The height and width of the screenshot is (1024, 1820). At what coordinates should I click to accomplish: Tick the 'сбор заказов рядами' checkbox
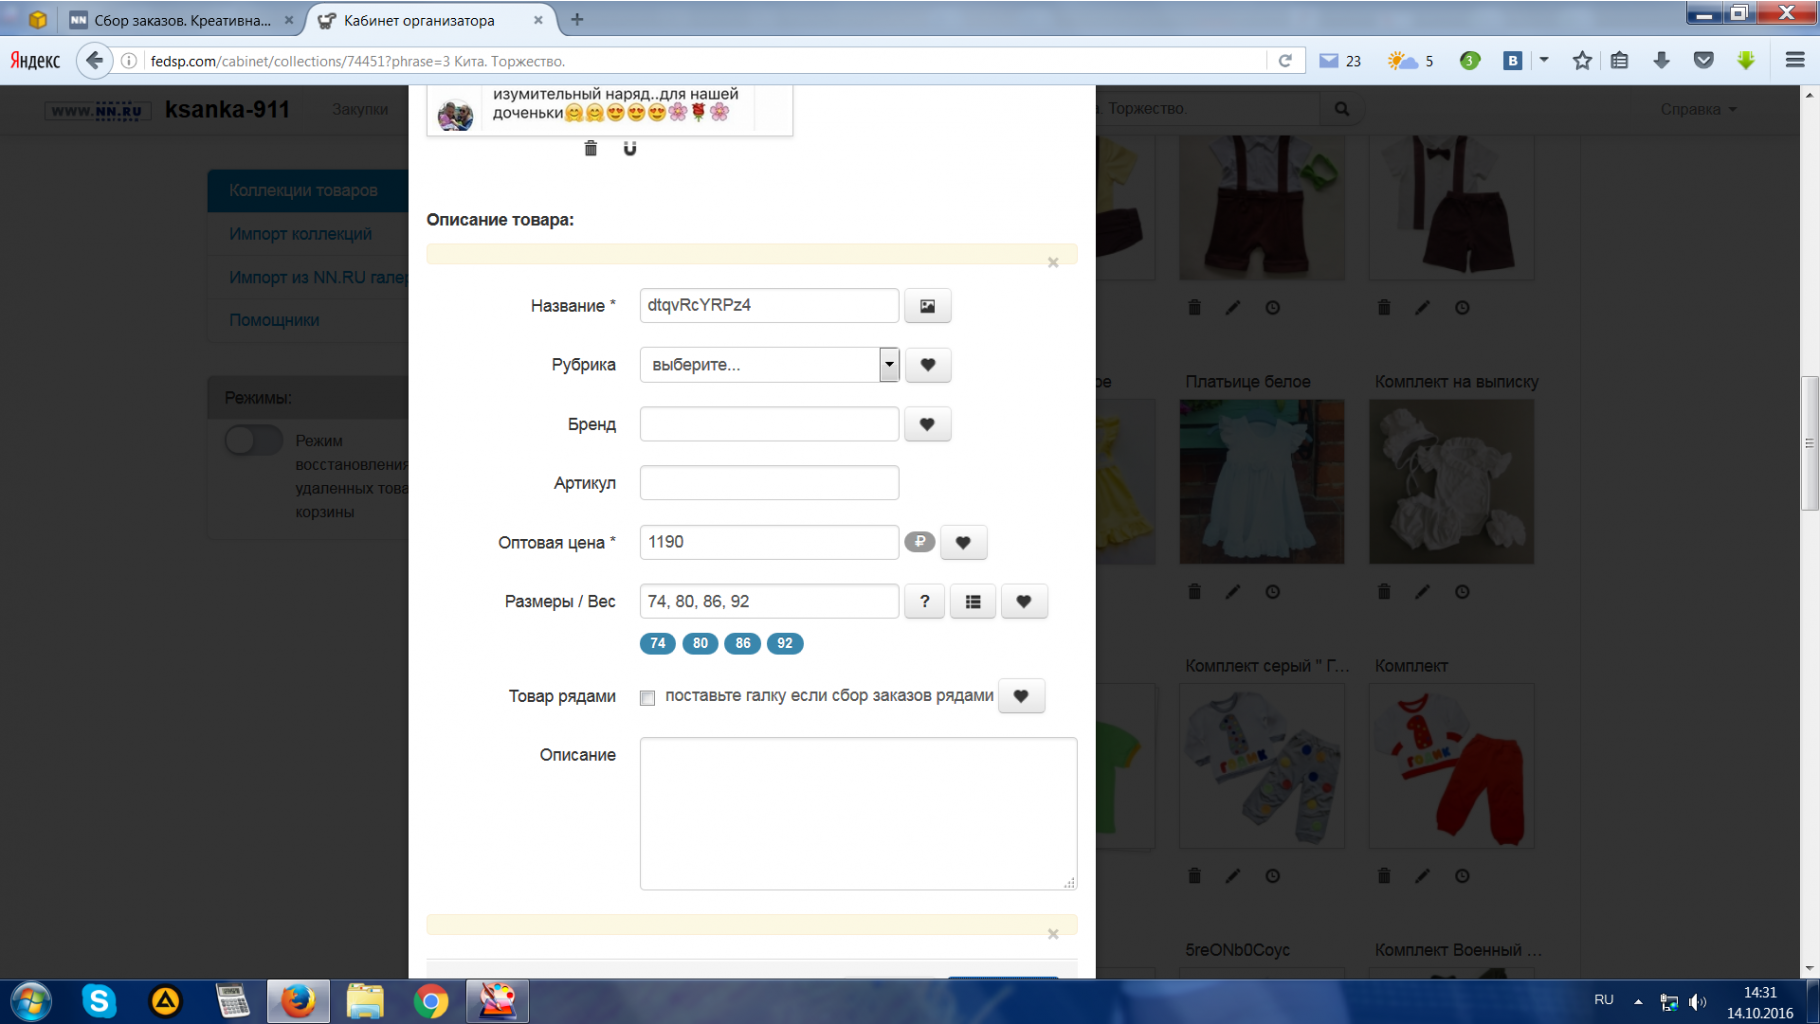pyautogui.click(x=647, y=698)
